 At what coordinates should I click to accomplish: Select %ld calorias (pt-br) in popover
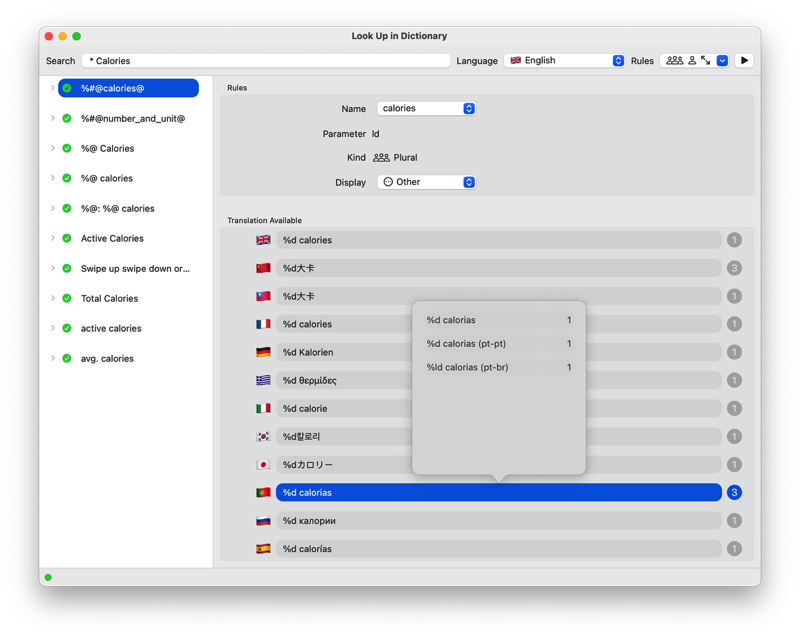coord(498,368)
